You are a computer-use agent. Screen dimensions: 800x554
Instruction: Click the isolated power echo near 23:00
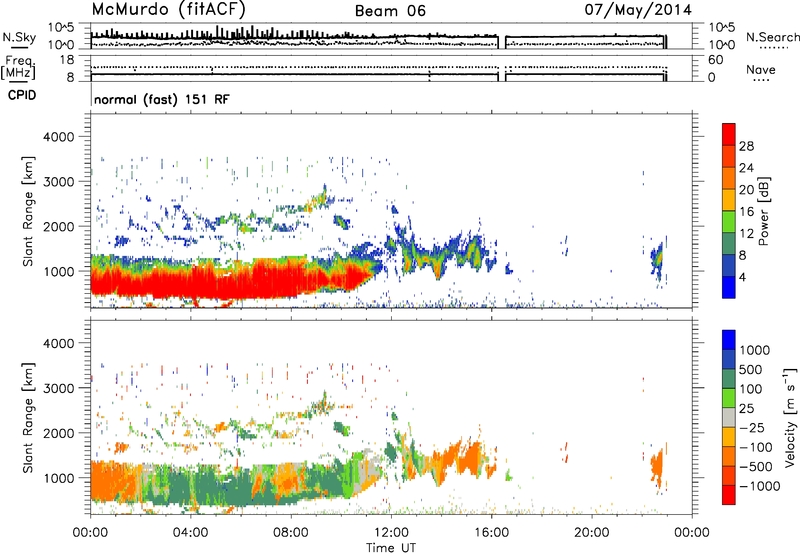click(x=659, y=260)
